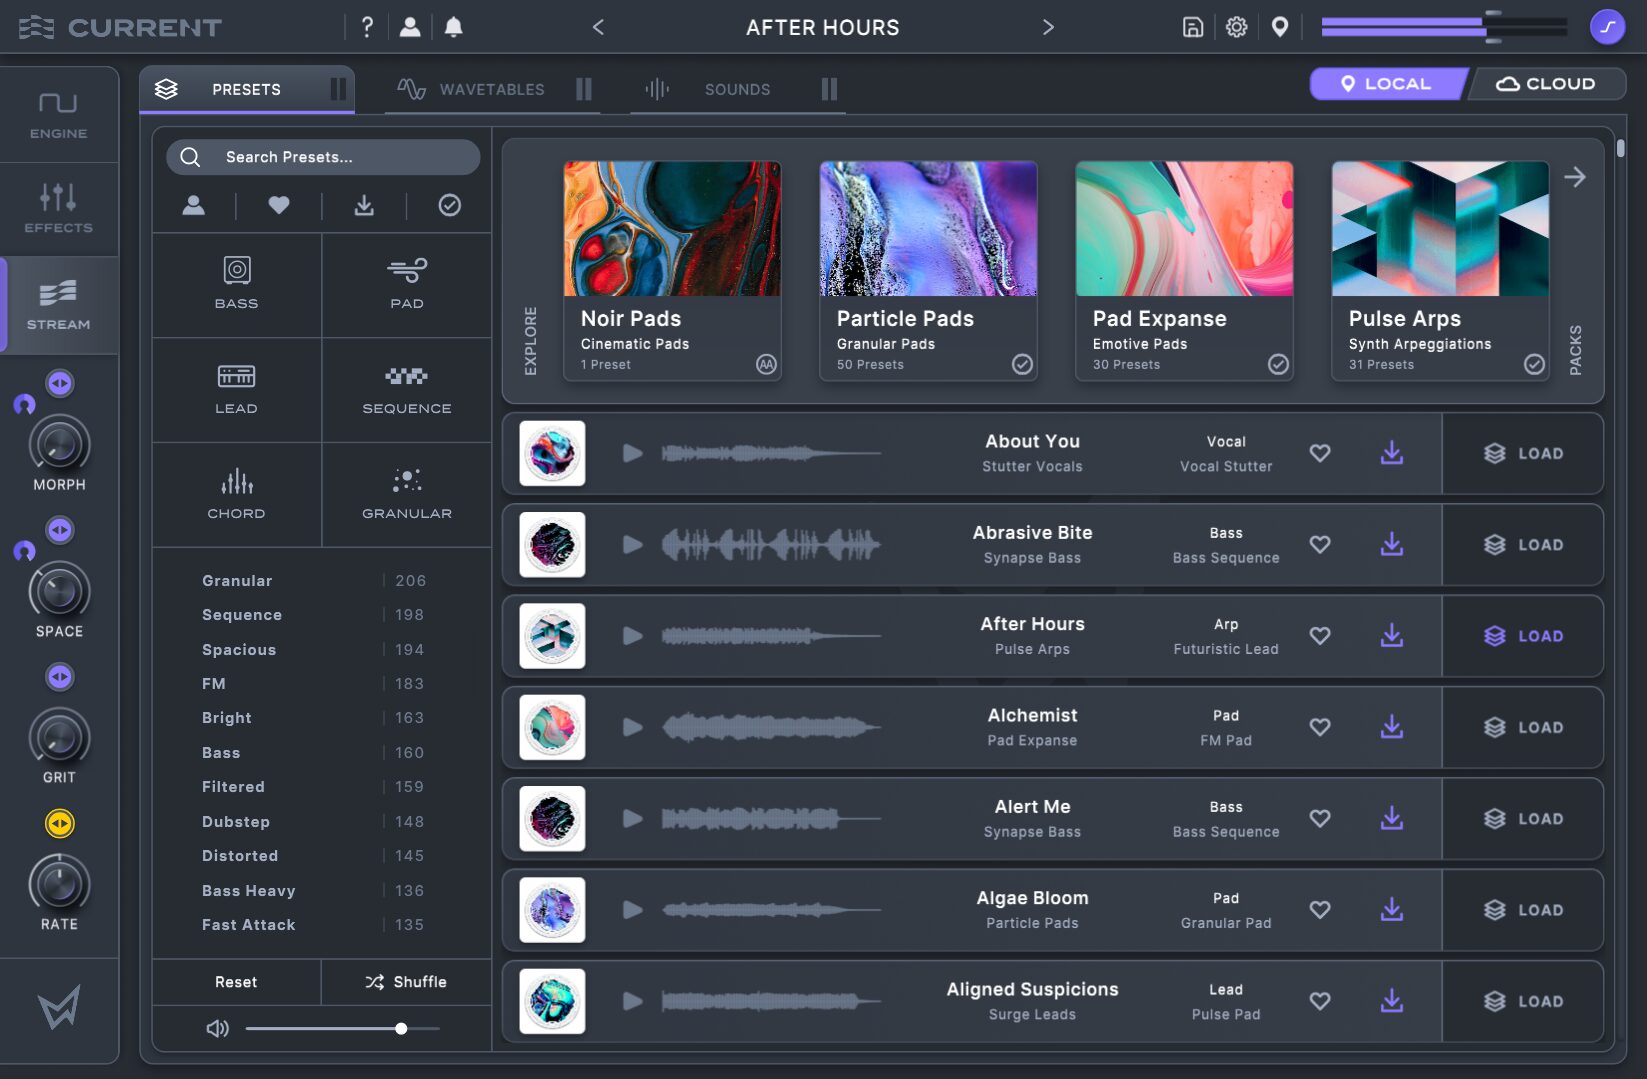Viewport: 1647px width, 1079px height.
Task: Filter presets by Pad category
Action: click(407, 285)
